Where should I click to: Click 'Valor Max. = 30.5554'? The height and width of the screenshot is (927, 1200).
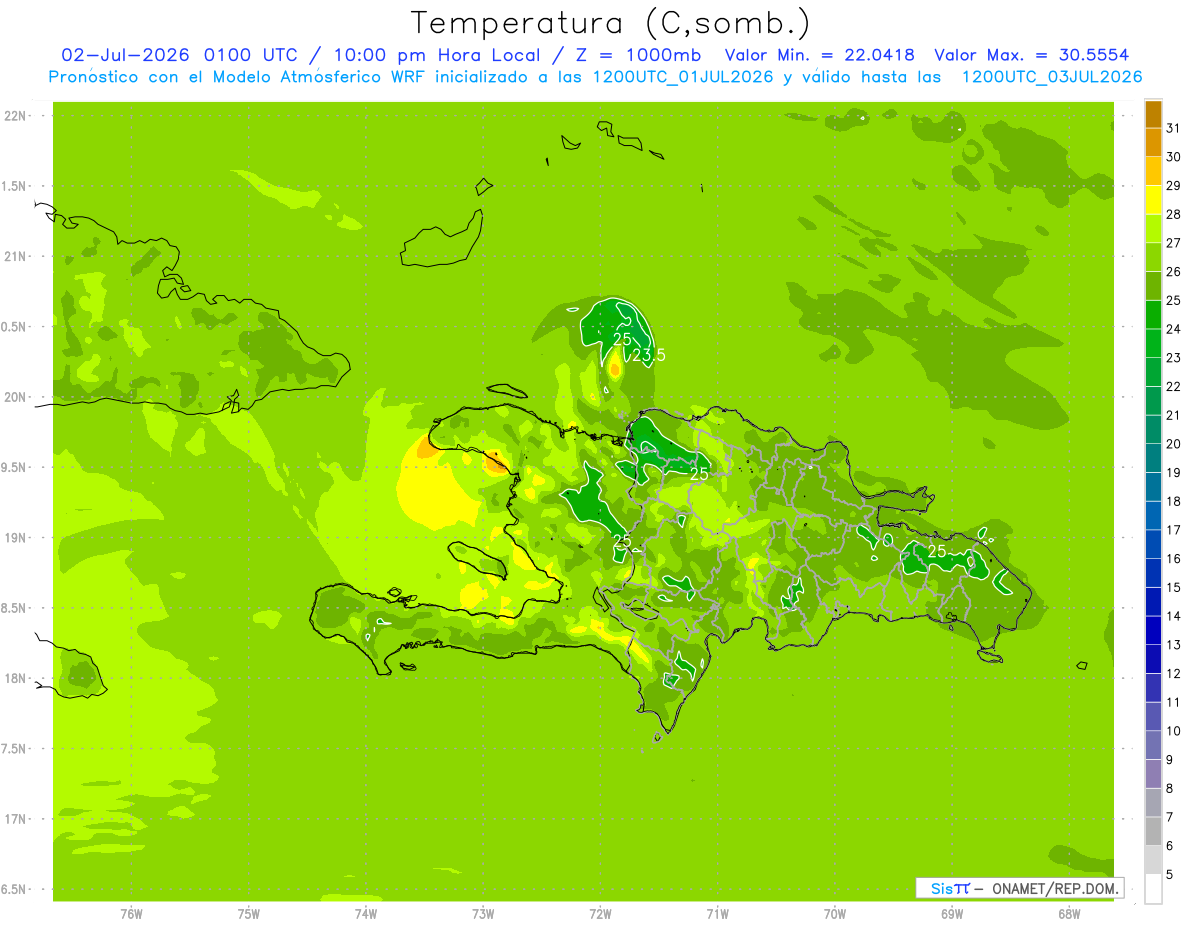pos(1034,55)
